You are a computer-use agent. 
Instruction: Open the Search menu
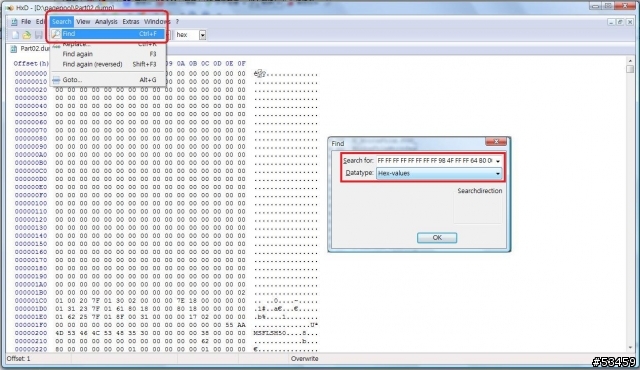(62, 22)
